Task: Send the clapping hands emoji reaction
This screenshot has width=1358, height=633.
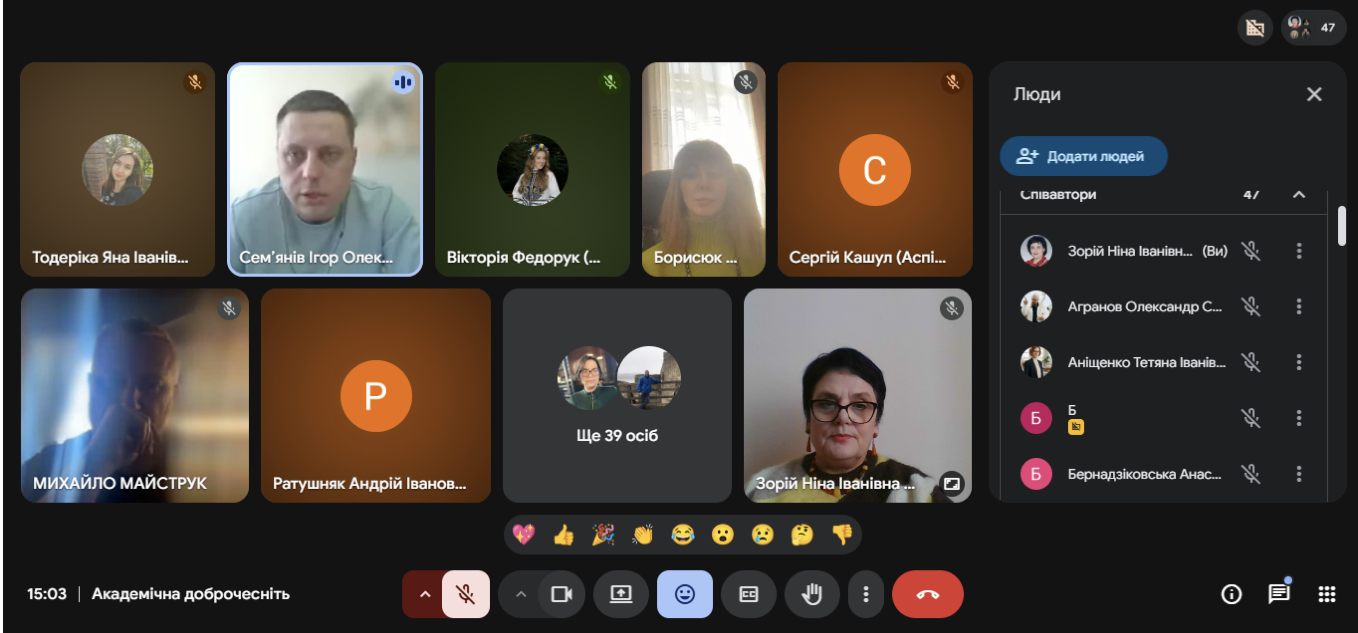Action: click(x=642, y=535)
